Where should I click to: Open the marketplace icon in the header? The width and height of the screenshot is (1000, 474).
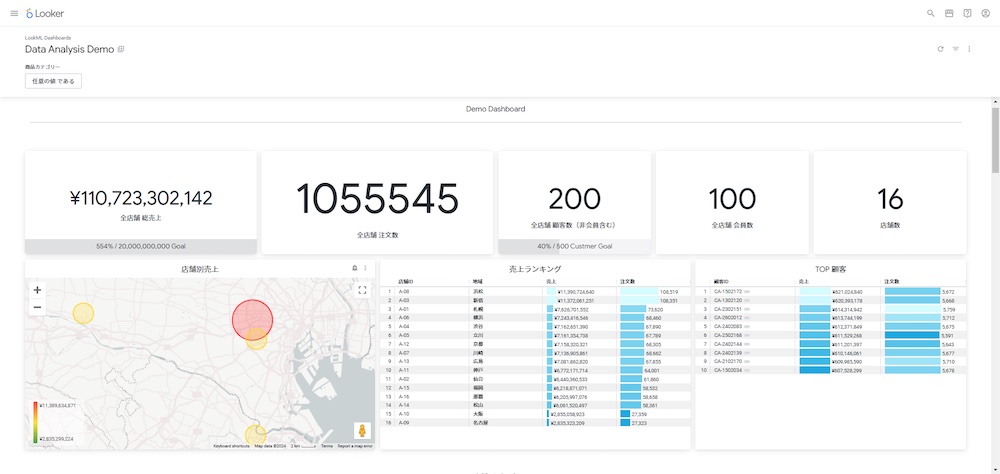coord(949,13)
